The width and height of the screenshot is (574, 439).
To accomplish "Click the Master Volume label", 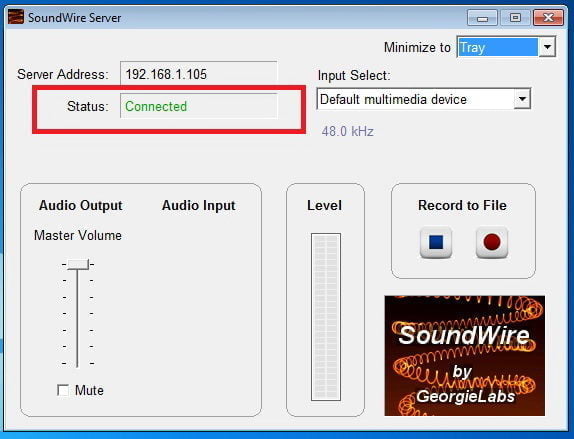I will (78, 235).
